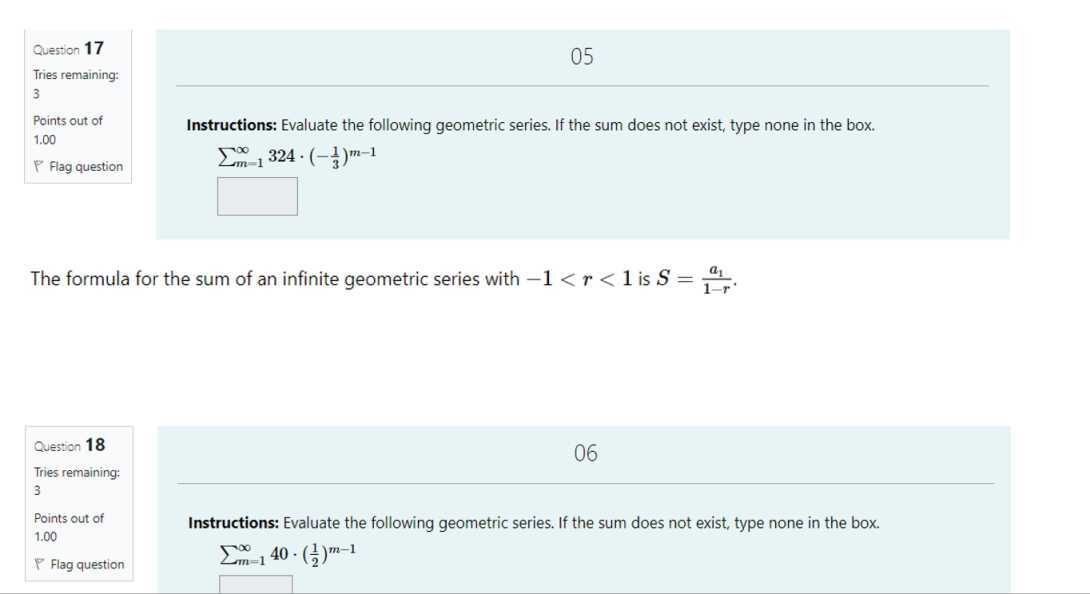Click the flag icon for Question 18
Image resolution: width=1090 pixels, height=594 pixels.
pos(39,565)
